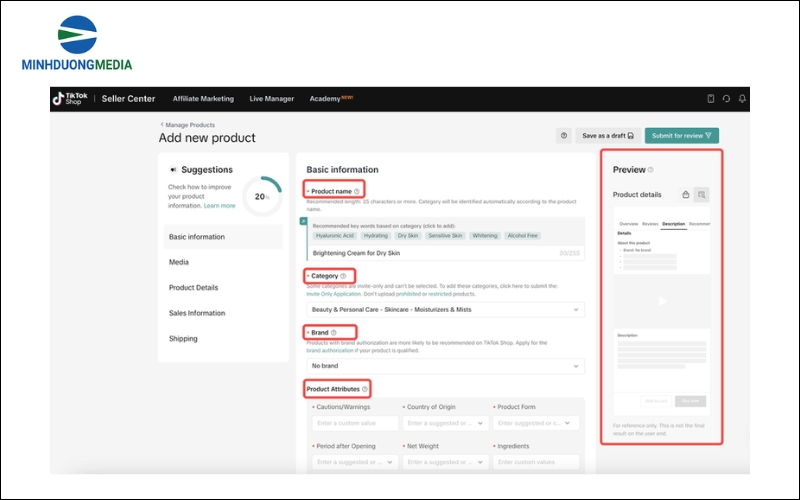Click the Cautions/Warnings input field
800x500 pixels.
pos(355,423)
